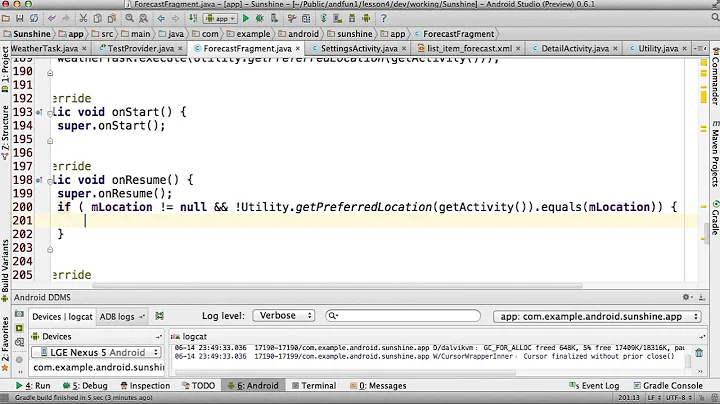Navigate Back with the blue arrow
The height and width of the screenshot is (404, 720).
pos(161,18)
